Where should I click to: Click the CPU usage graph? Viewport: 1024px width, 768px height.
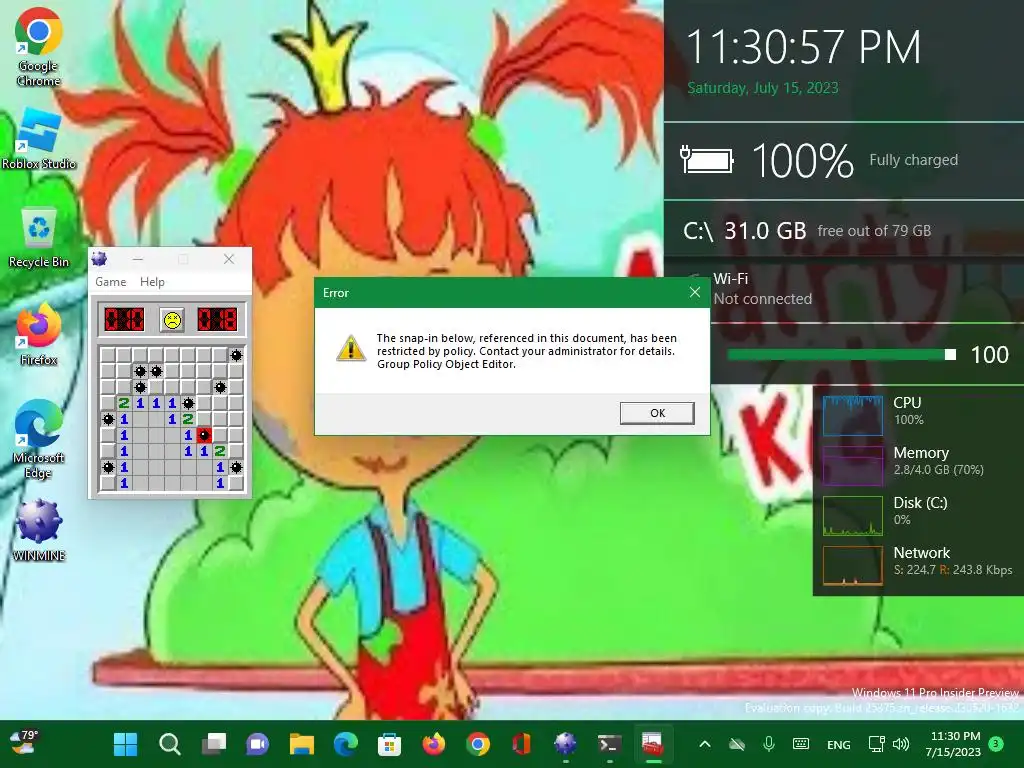click(x=853, y=415)
